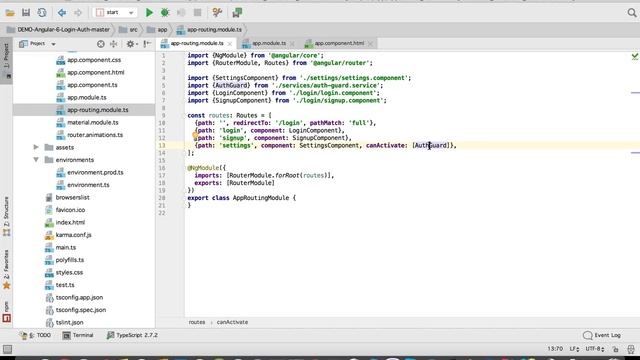This screenshot has height=360, width=640.
Task: Navigate back with the left arrow icon
Action: tap(62, 13)
